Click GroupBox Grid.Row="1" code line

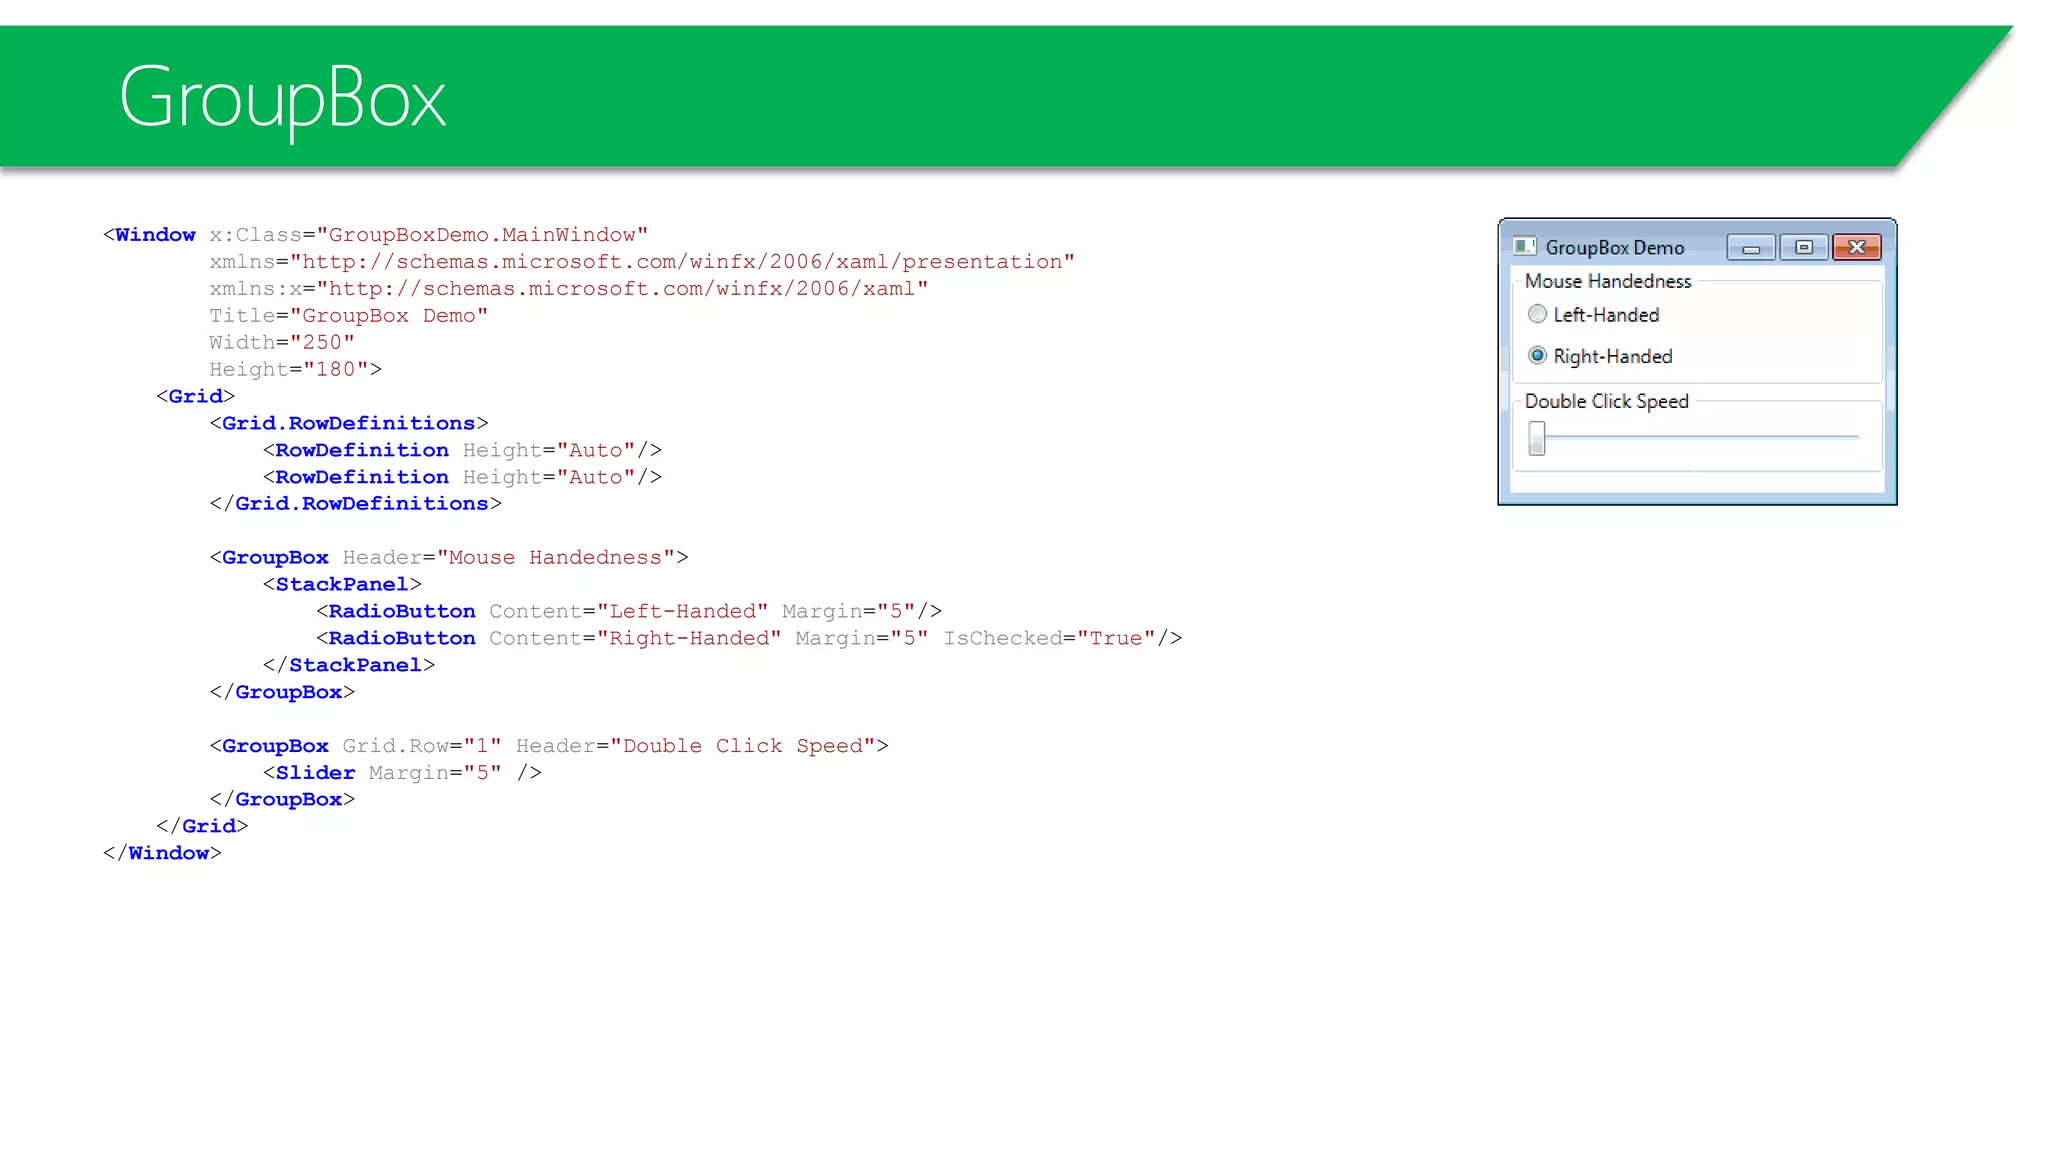[x=548, y=746]
